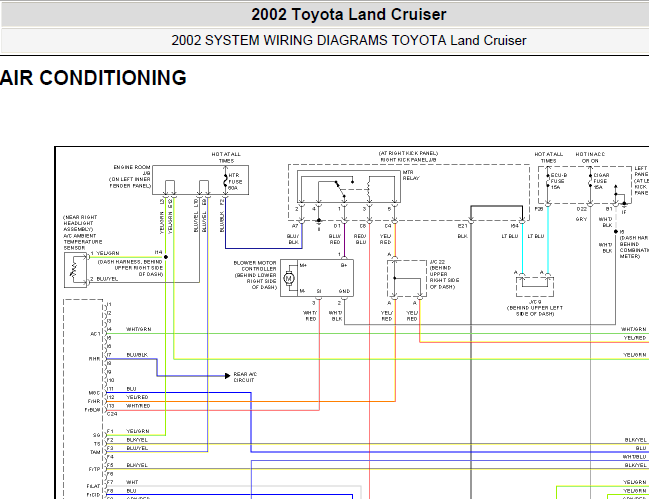The image size is (649, 499).
Task: Click the "2 BLU/YEL" sensor terminal label
Action: pyautogui.click(x=104, y=279)
